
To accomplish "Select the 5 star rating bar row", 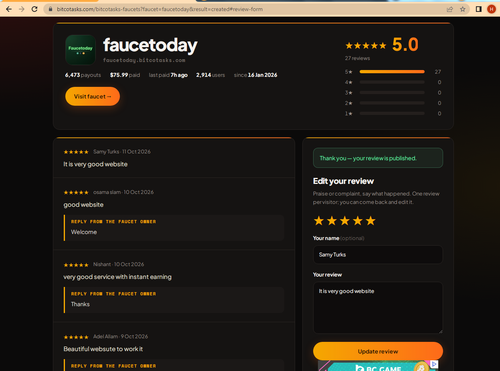I will (393, 72).
